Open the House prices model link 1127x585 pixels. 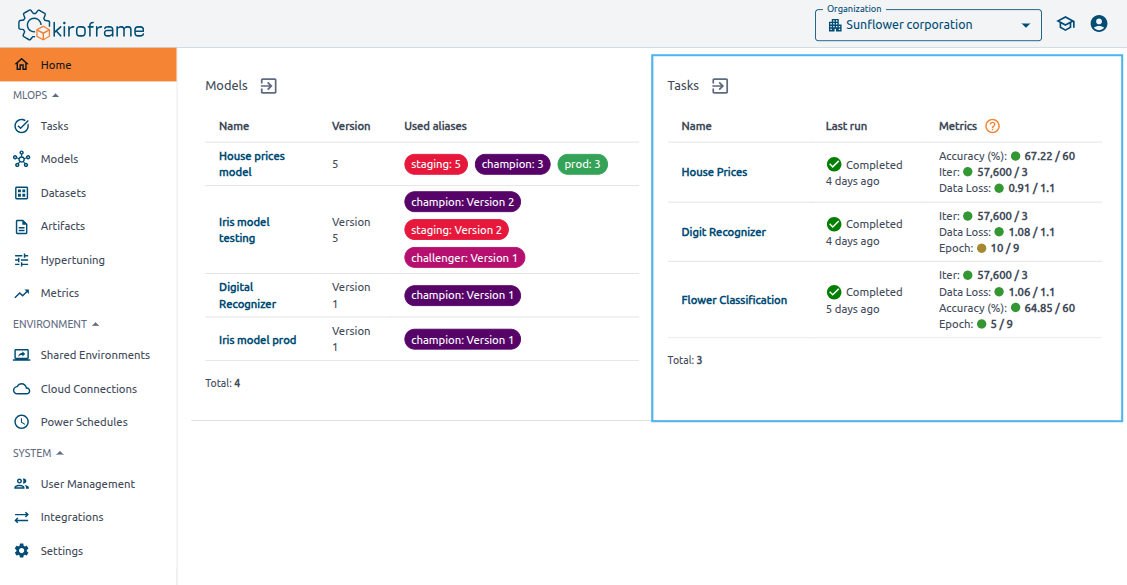pyautogui.click(x=251, y=164)
